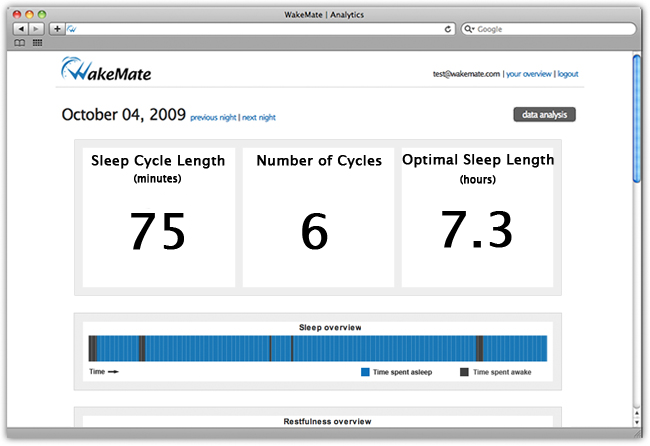Click the Sleep overview timeline bar
The width and height of the screenshot is (650, 446).
click(x=317, y=348)
